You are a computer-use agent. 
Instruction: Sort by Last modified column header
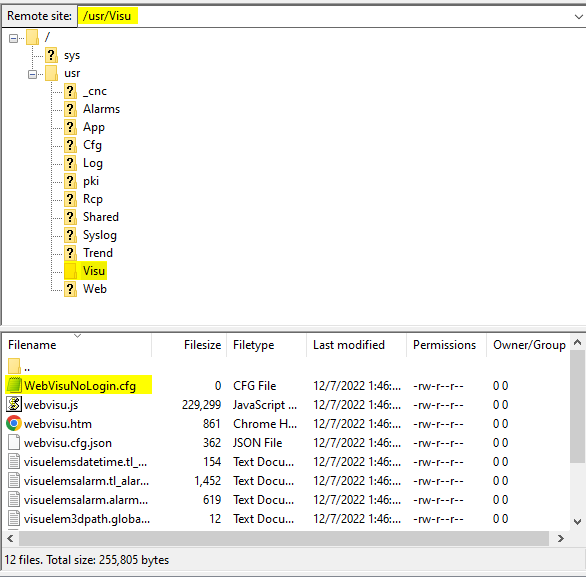click(x=356, y=345)
